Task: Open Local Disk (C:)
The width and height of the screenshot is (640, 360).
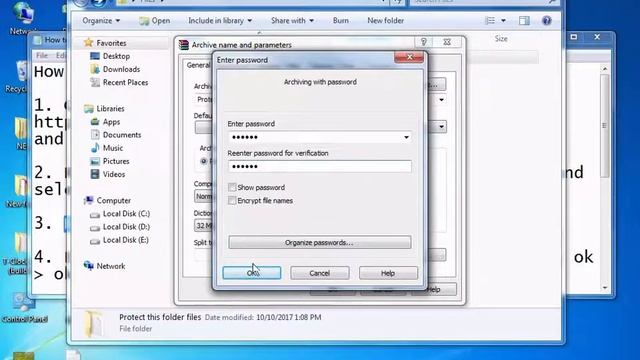Action: point(126,213)
